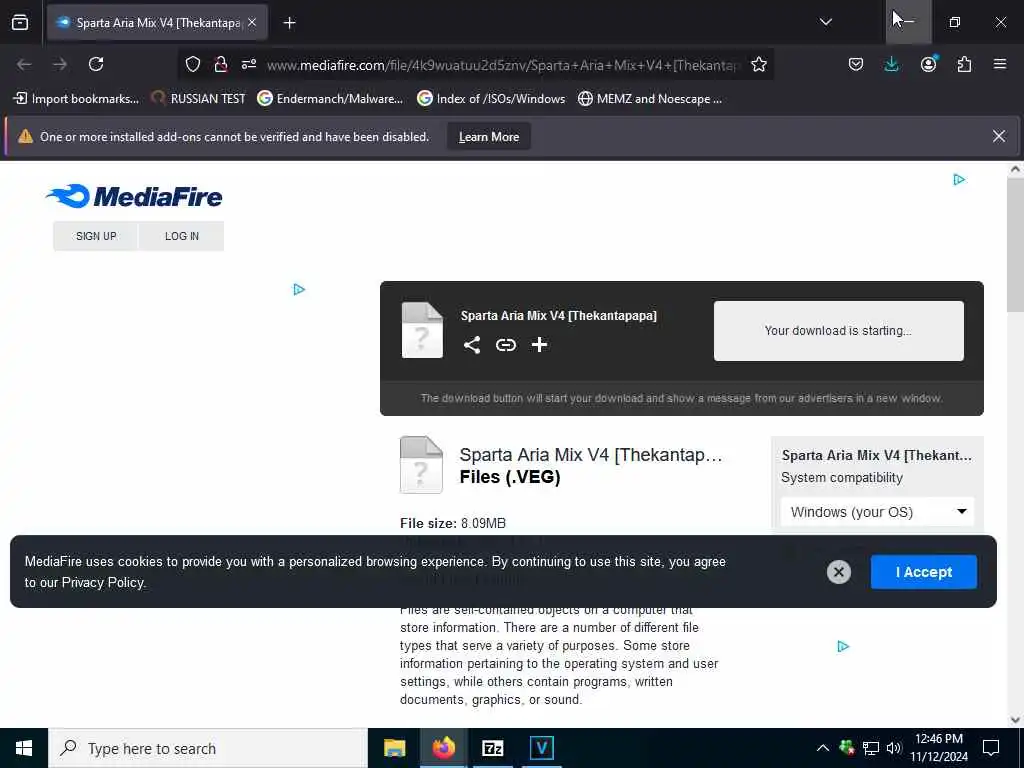This screenshot has width=1024, height=768.
Task: Click SIGN UP button
Action: pos(96,236)
